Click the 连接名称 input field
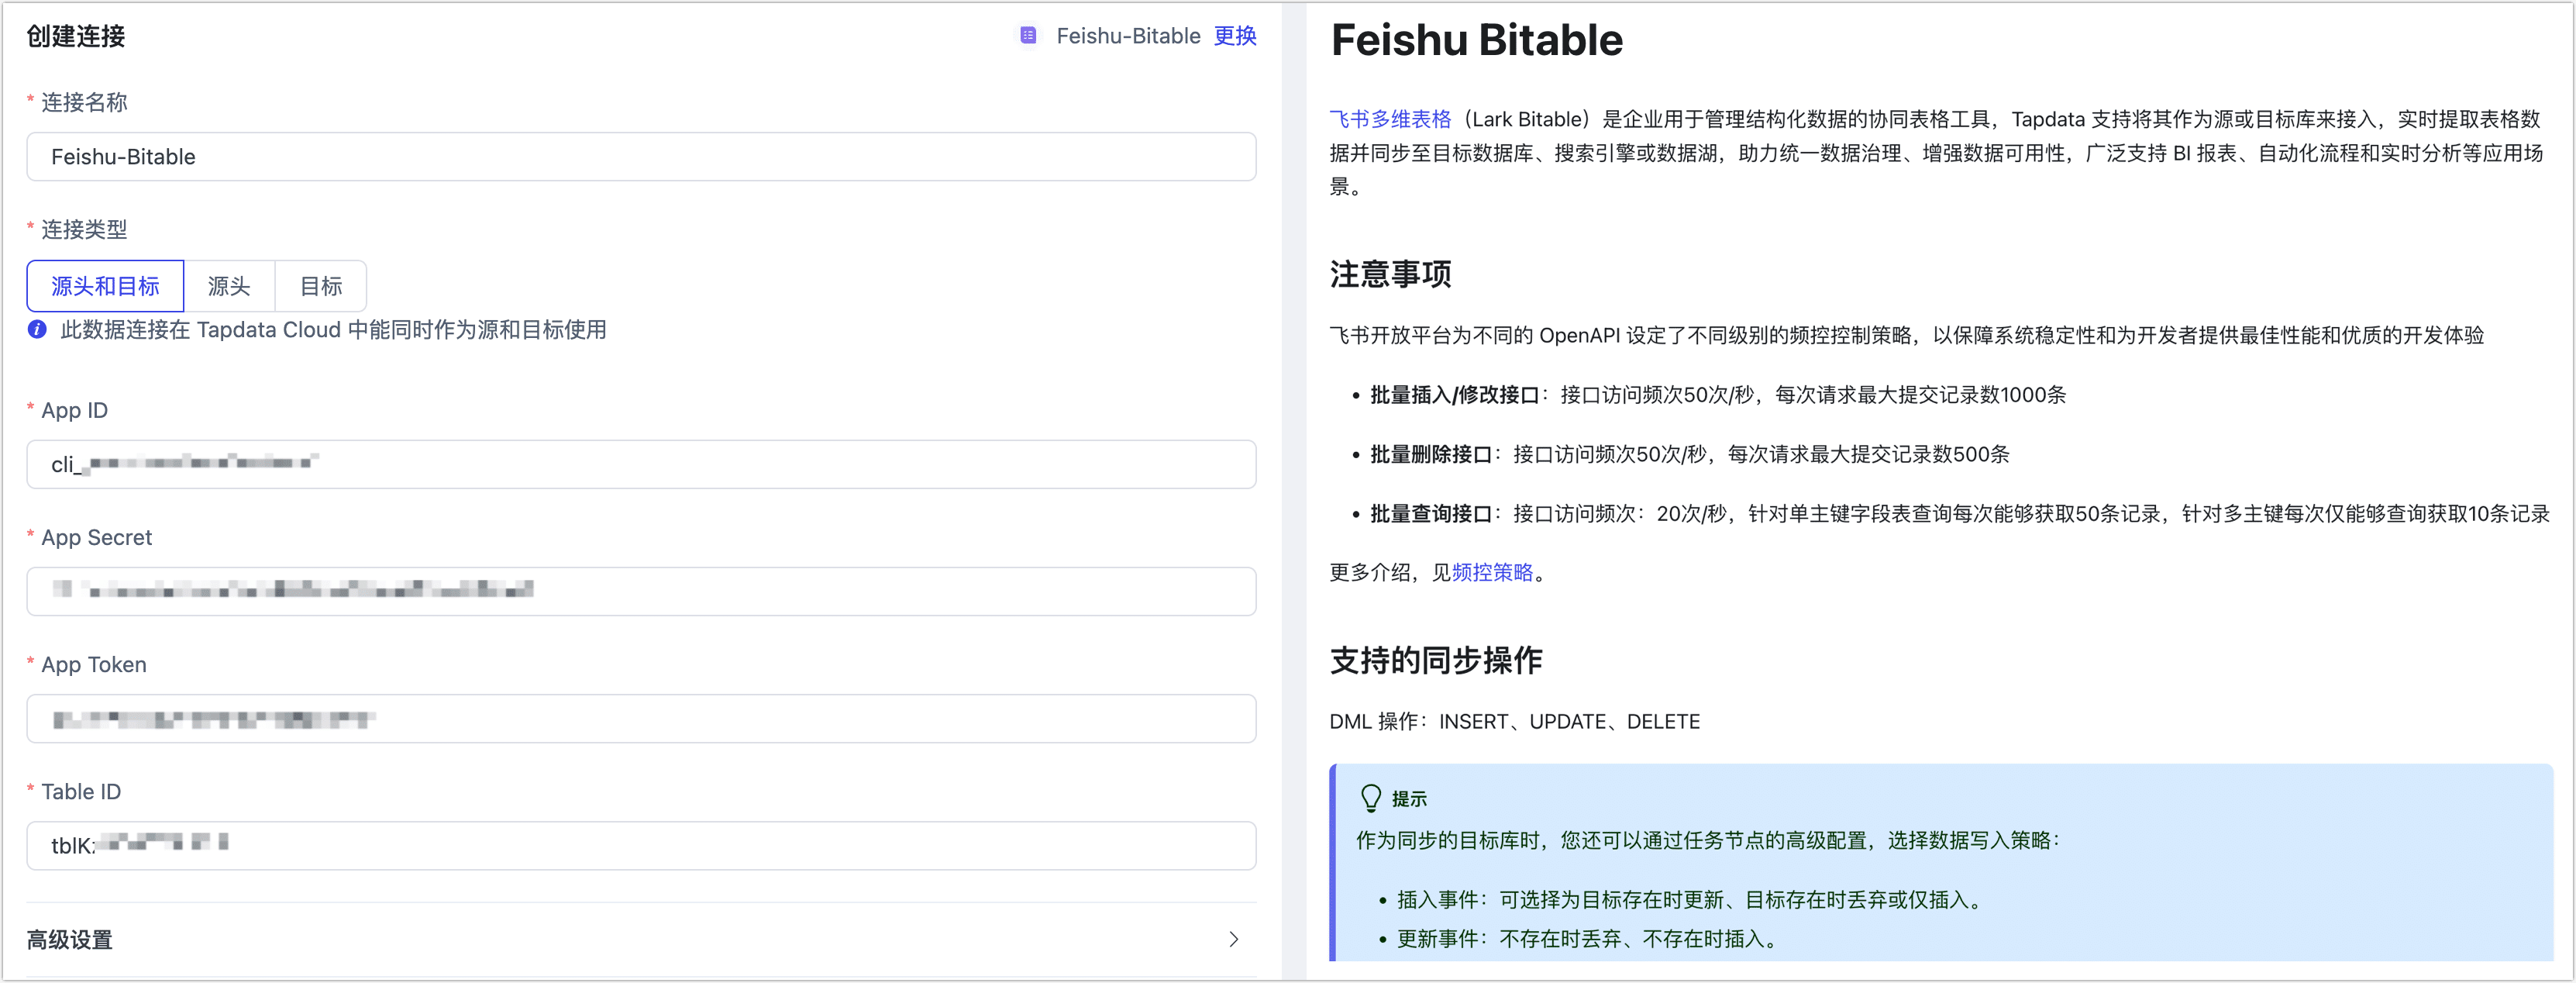Viewport: 2576px width, 983px height. pyautogui.click(x=640, y=157)
